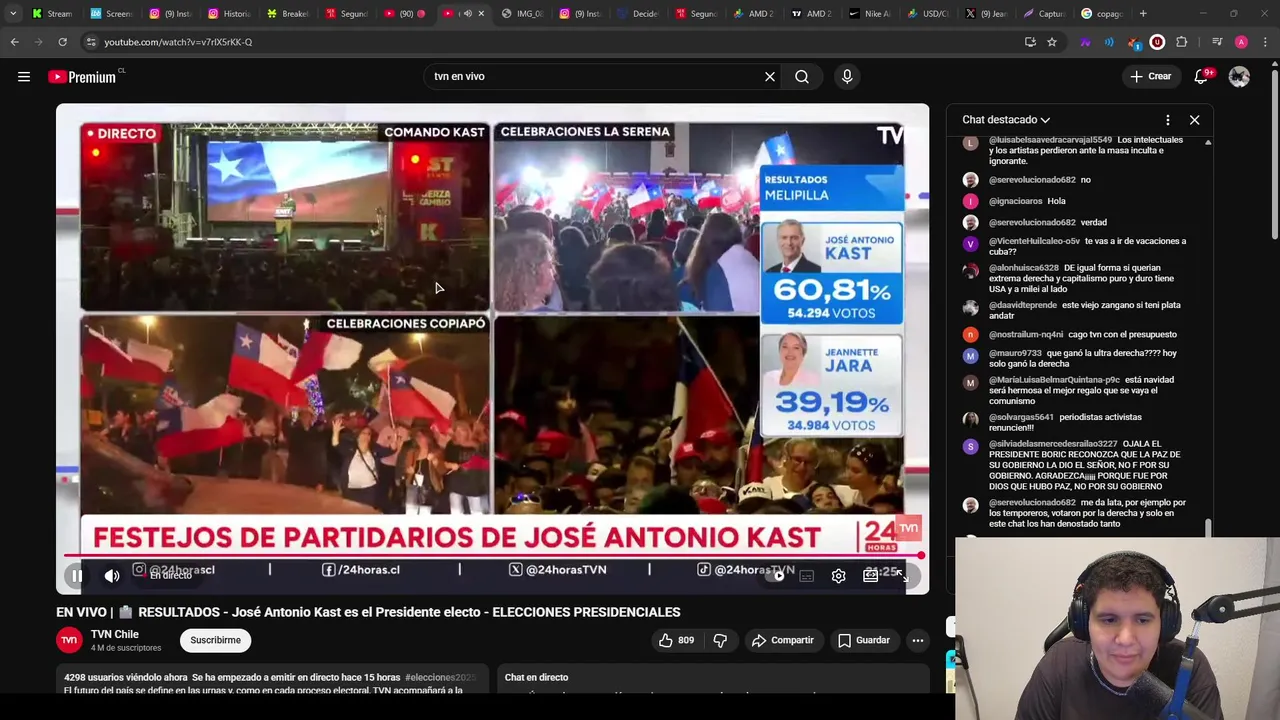Screen dimensions: 1280x720
Task: Switch to the copago Google tab
Action: 1102,14
